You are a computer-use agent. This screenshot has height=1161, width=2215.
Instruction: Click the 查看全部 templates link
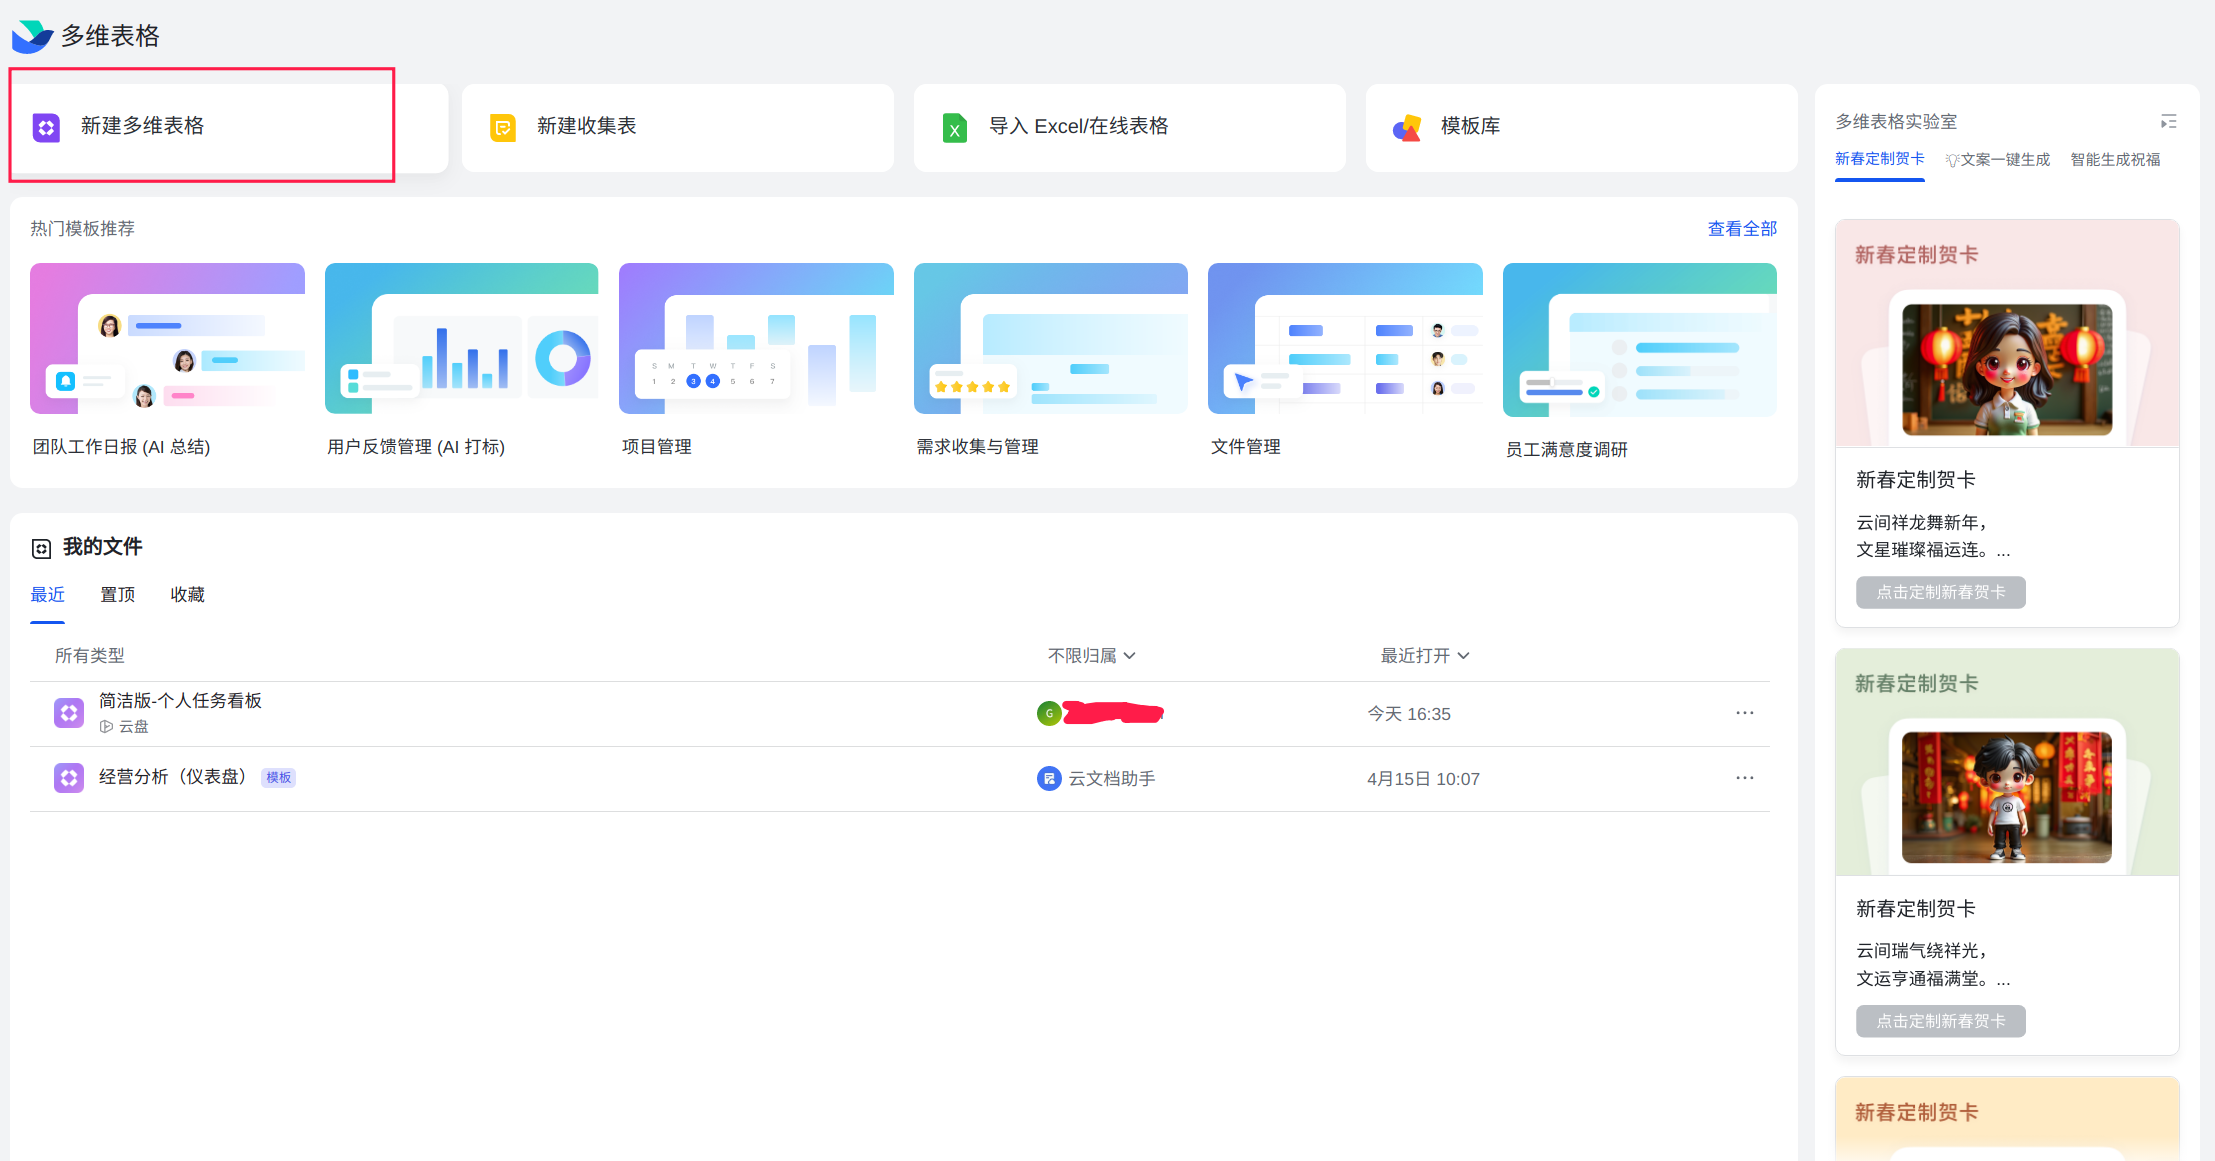point(1741,229)
